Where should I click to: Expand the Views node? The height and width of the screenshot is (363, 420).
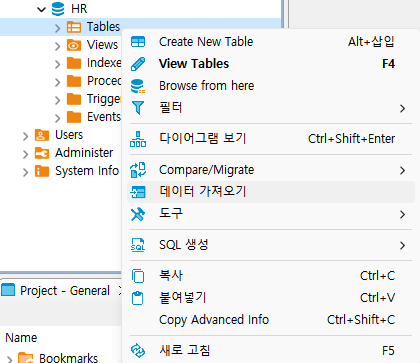click(x=57, y=46)
